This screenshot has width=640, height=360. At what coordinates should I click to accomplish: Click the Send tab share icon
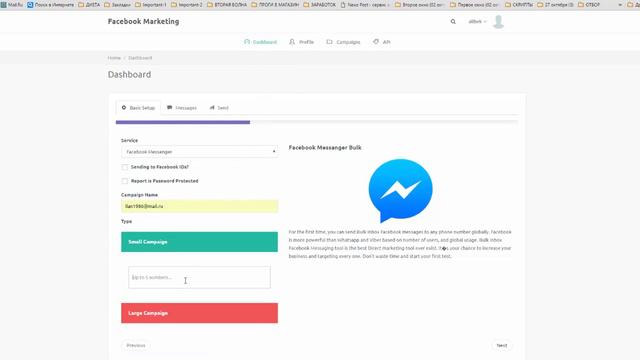click(x=212, y=108)
